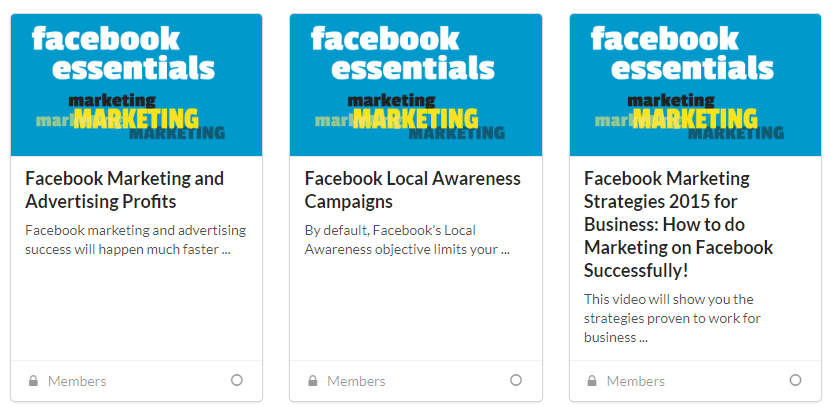Open the Facebook Local Awareness Campaigns title link
Viewport: 831px width, 416px height.
[x=412, y=190]
